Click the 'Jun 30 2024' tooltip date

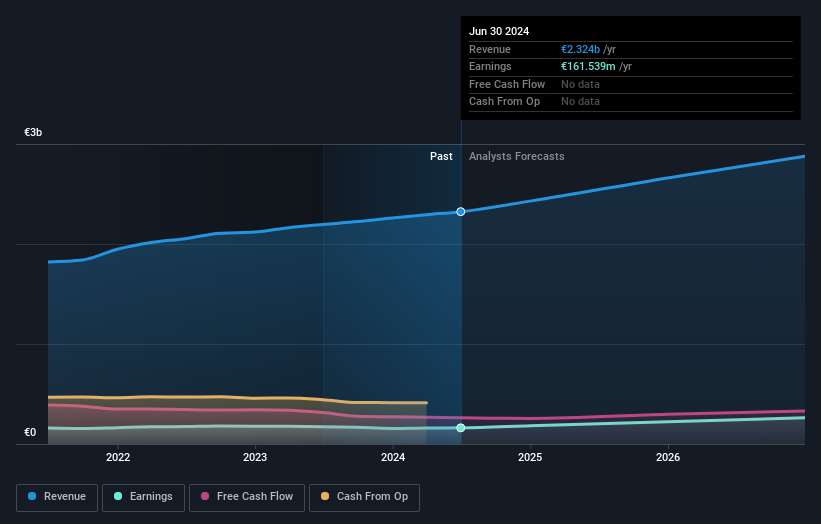click(x=499, y=31)
